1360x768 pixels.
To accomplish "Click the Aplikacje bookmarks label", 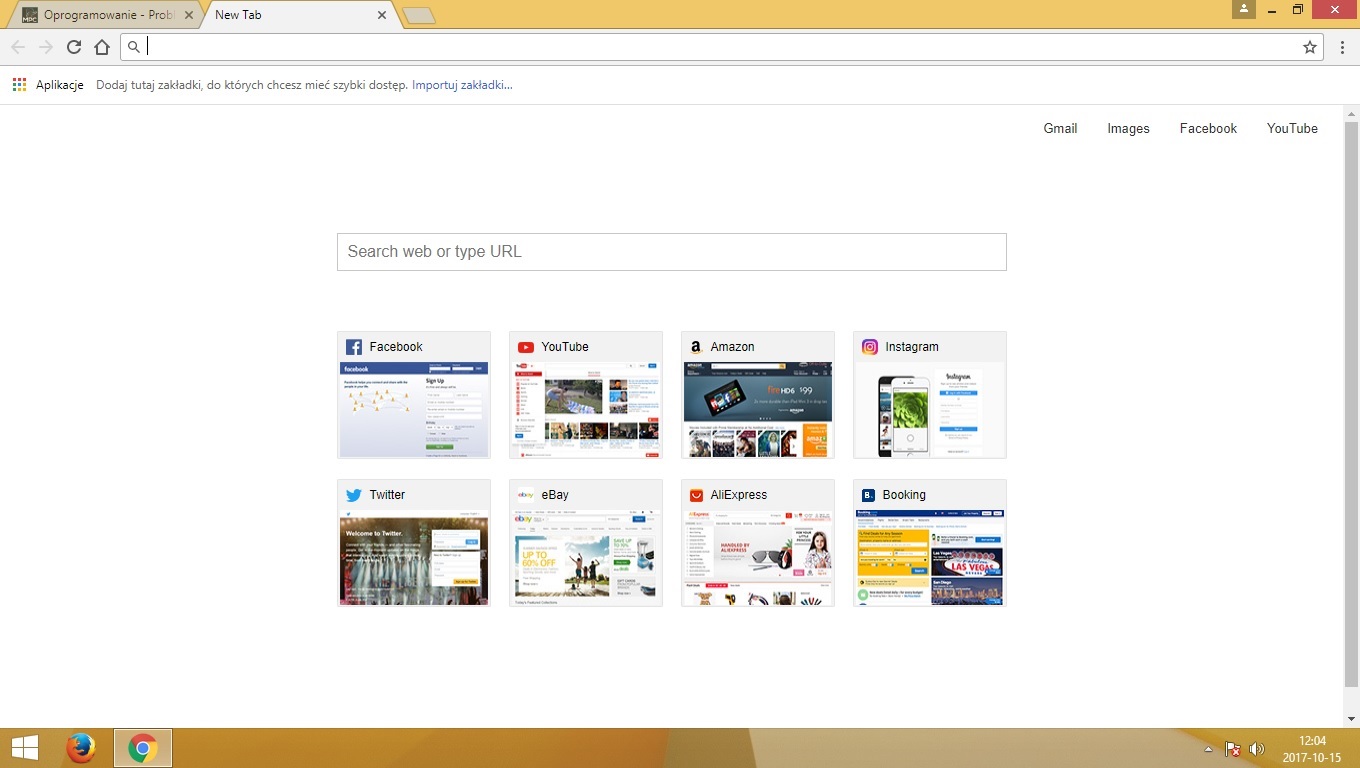I will pyautogui.click(x=60, y=85).
